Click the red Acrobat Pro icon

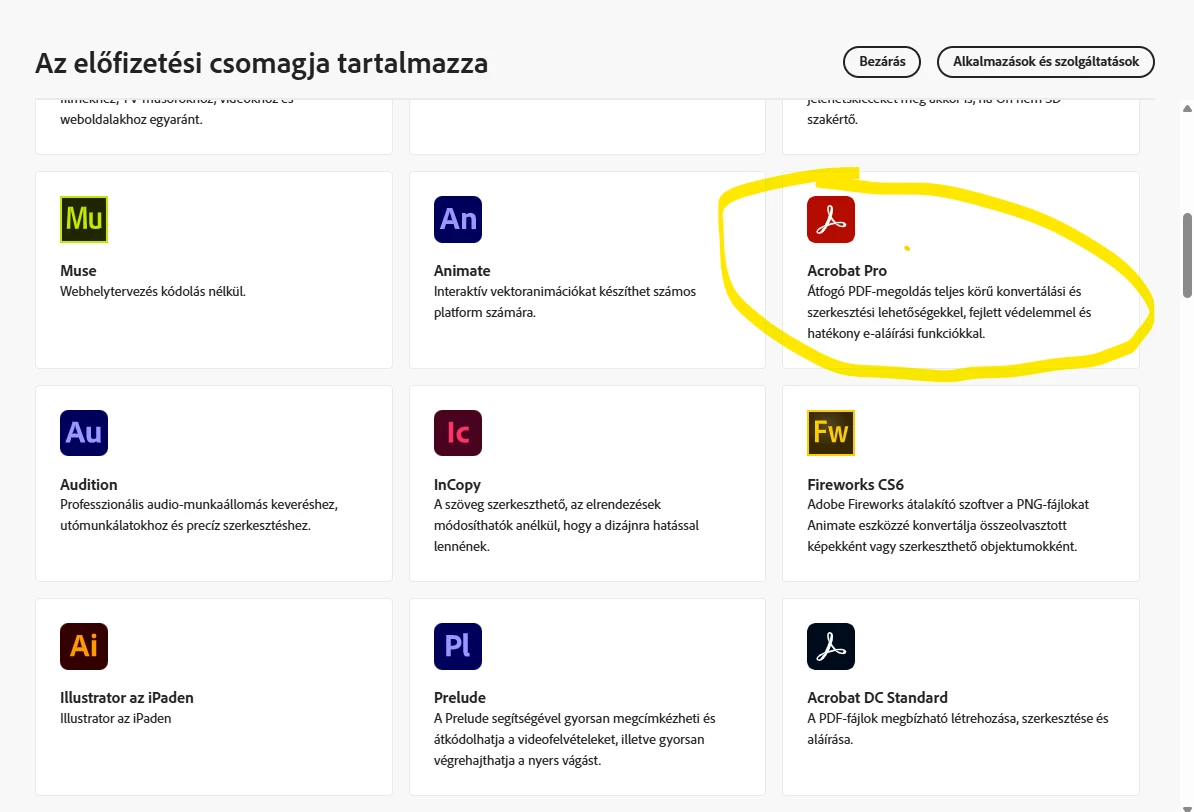[x=831, y=219]
